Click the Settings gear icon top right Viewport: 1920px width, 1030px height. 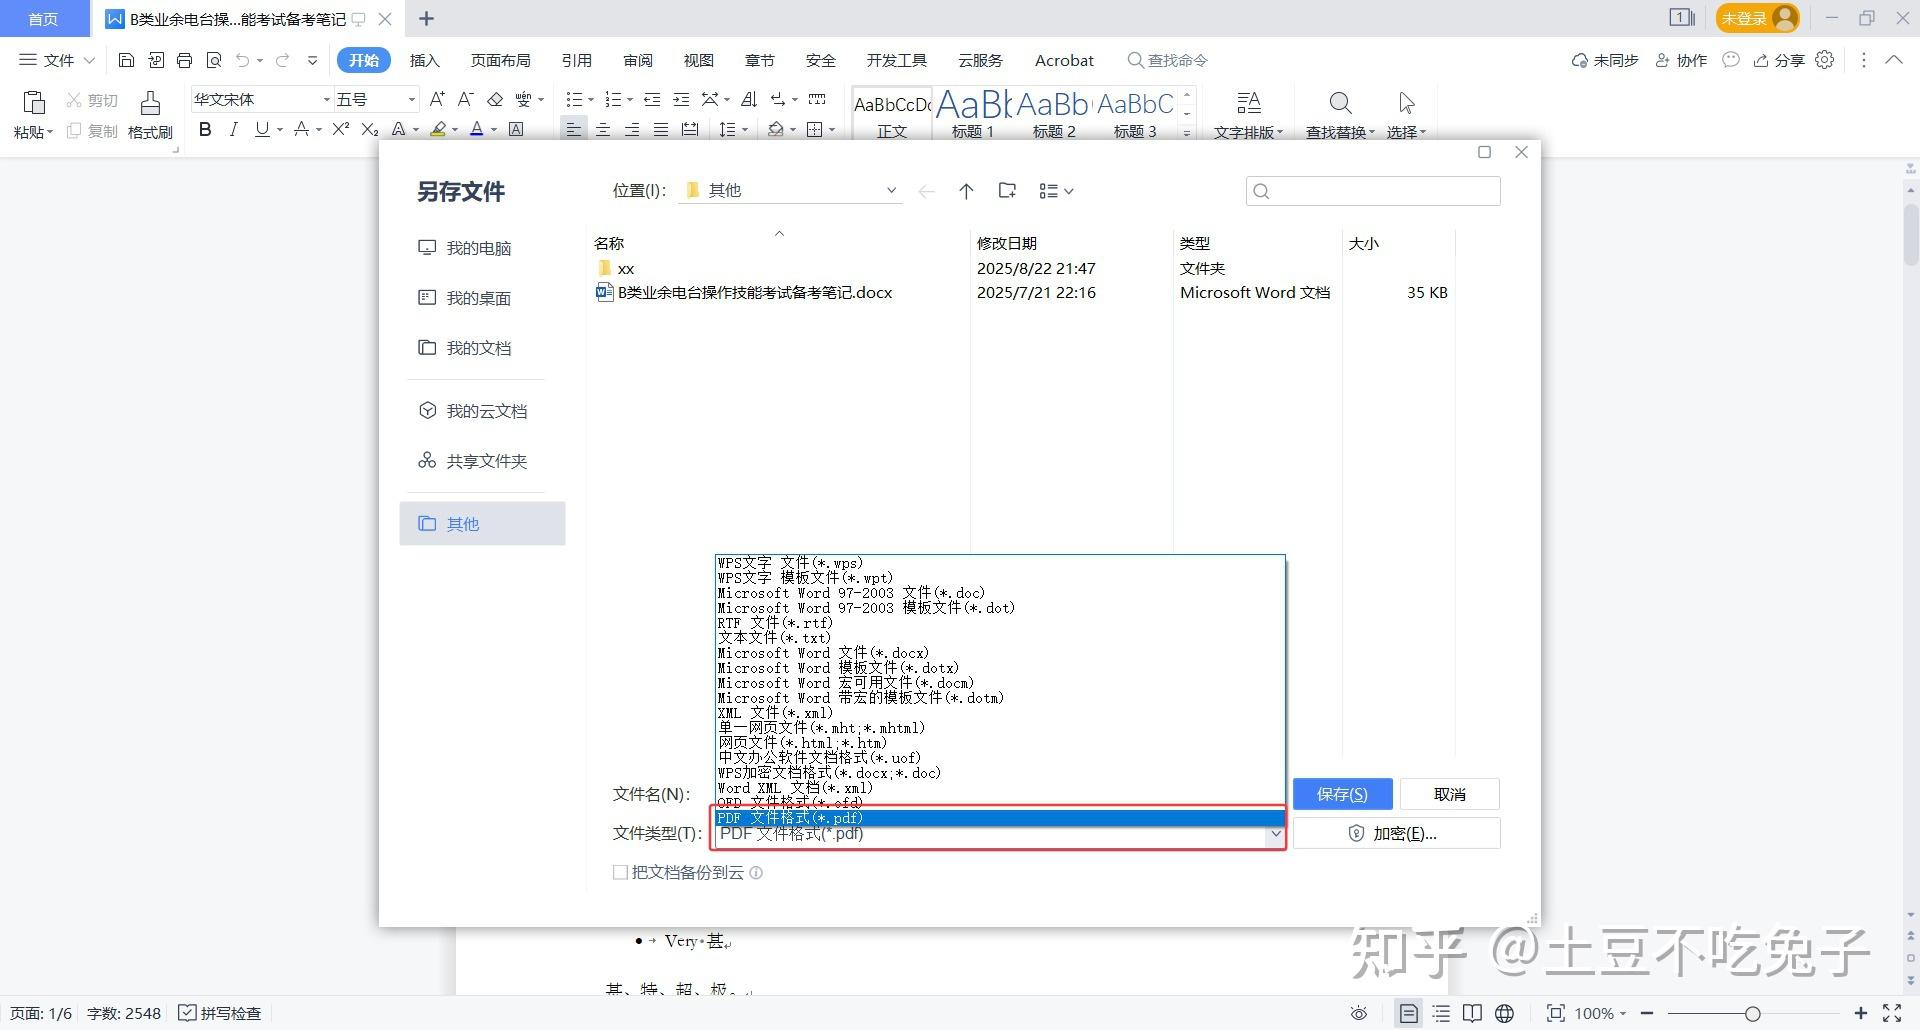tap(1825, 60)
